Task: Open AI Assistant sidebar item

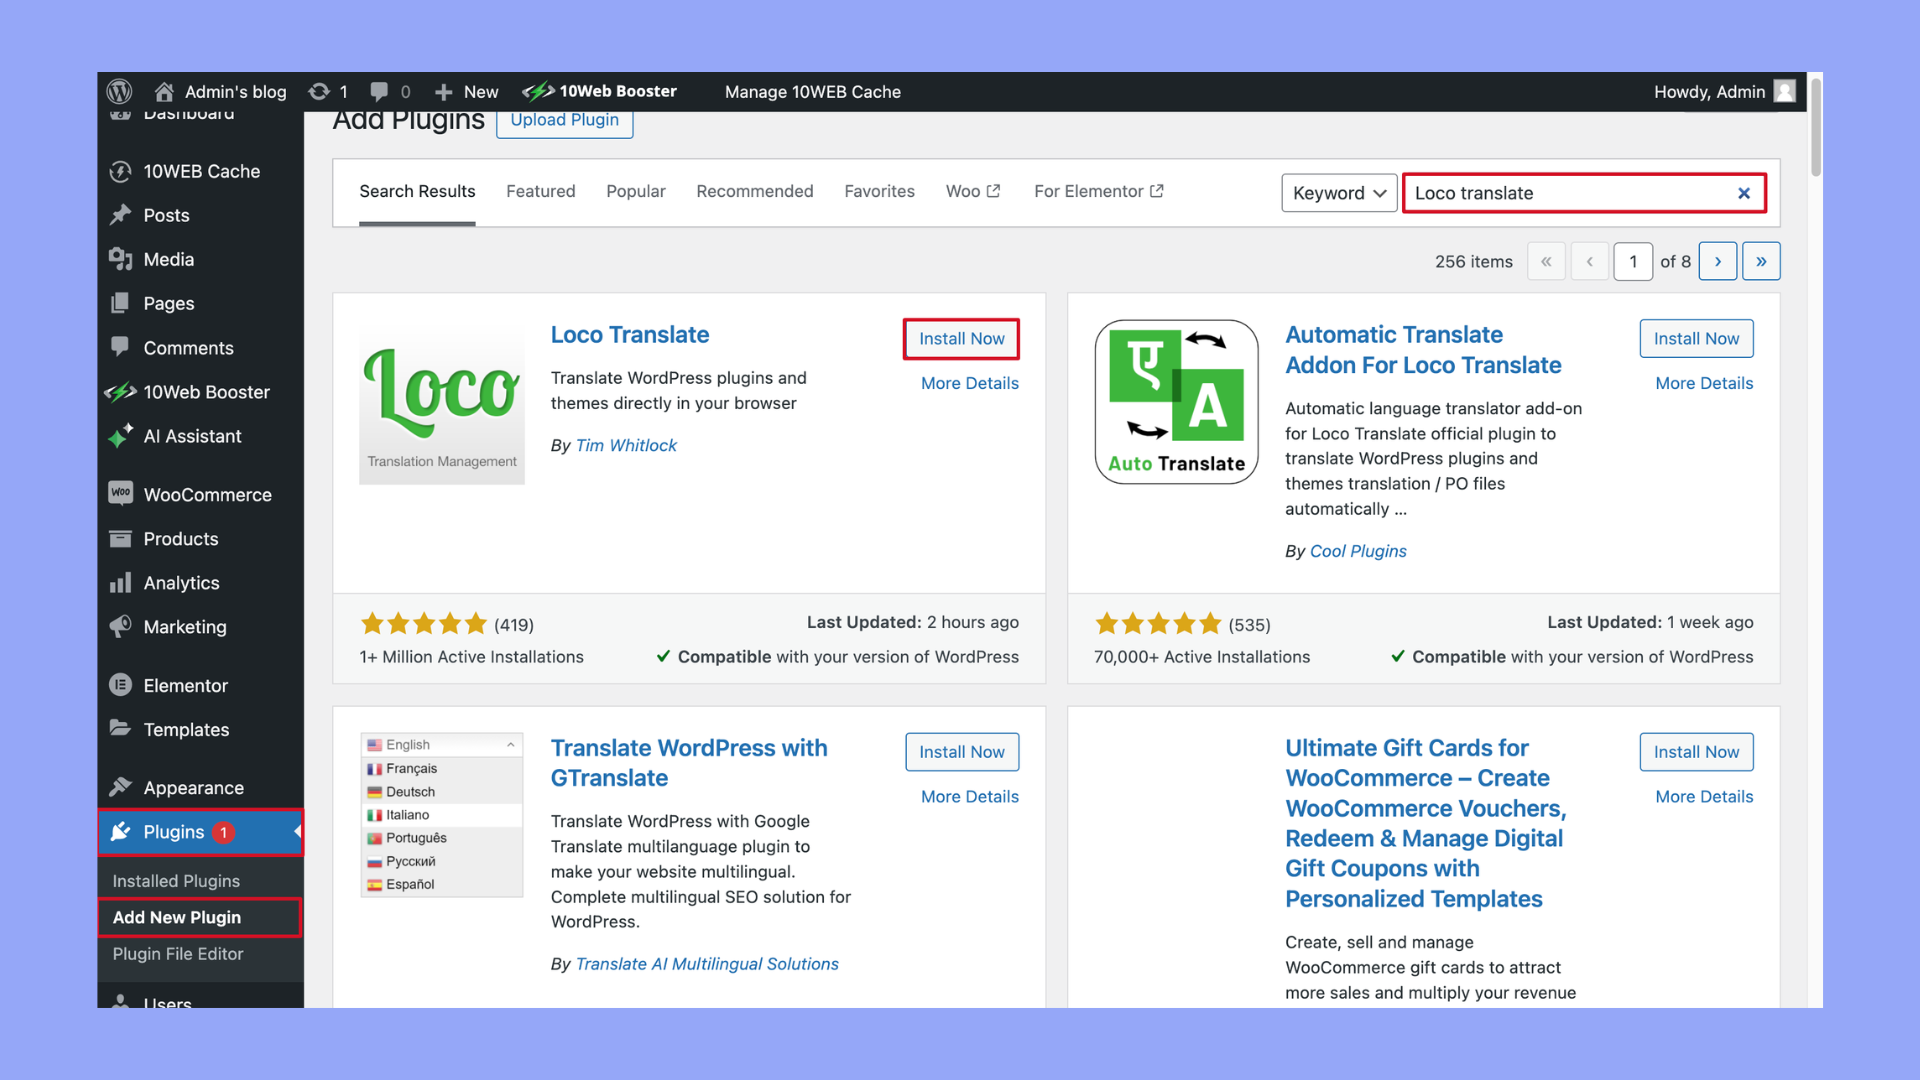Action: pos(192,436)
